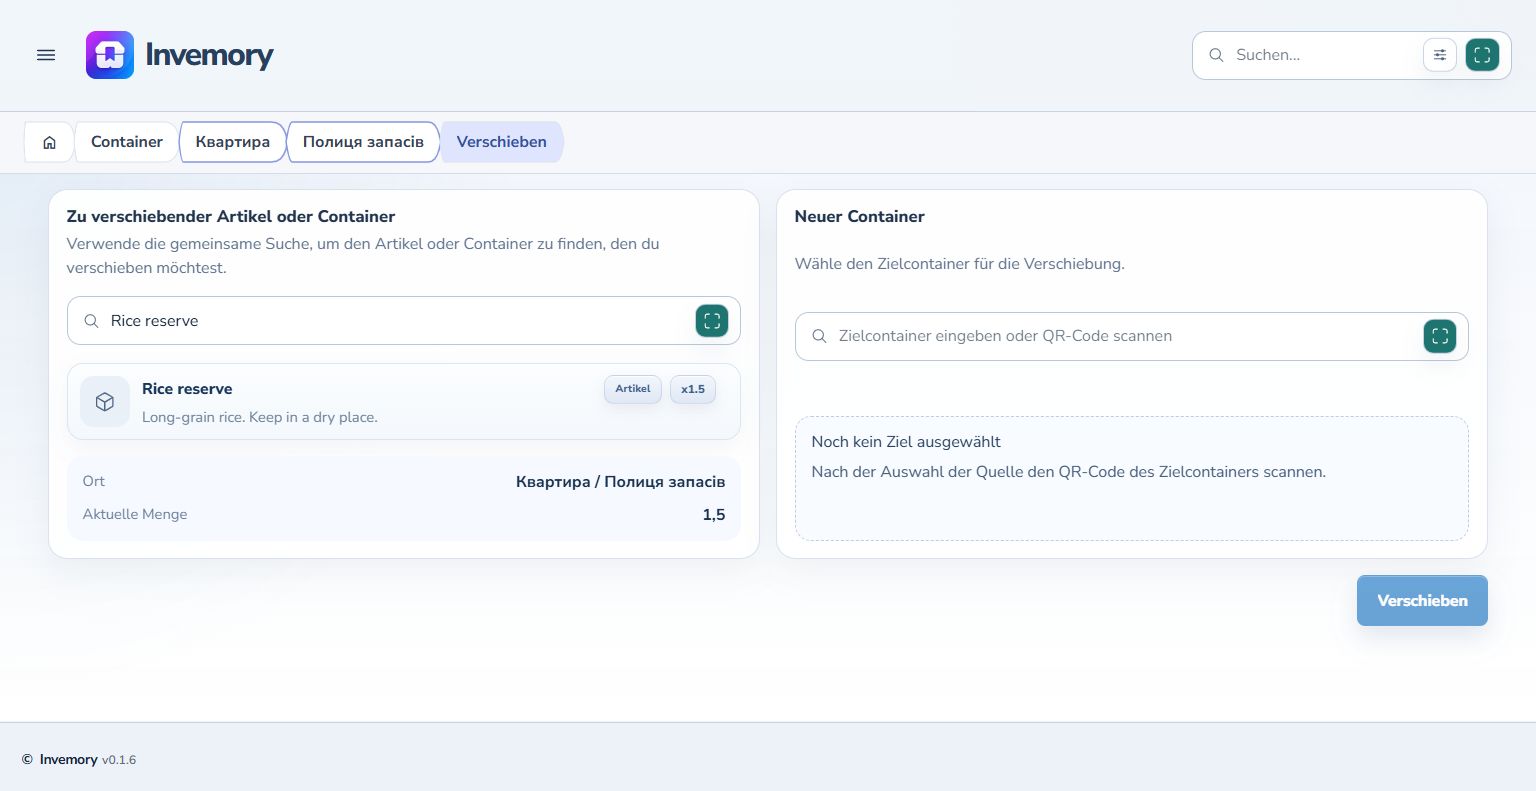This screenshot has height=791, width=1536.
Task: Click the Ort label
Action: pyautogui.click(x=94, y=481)
